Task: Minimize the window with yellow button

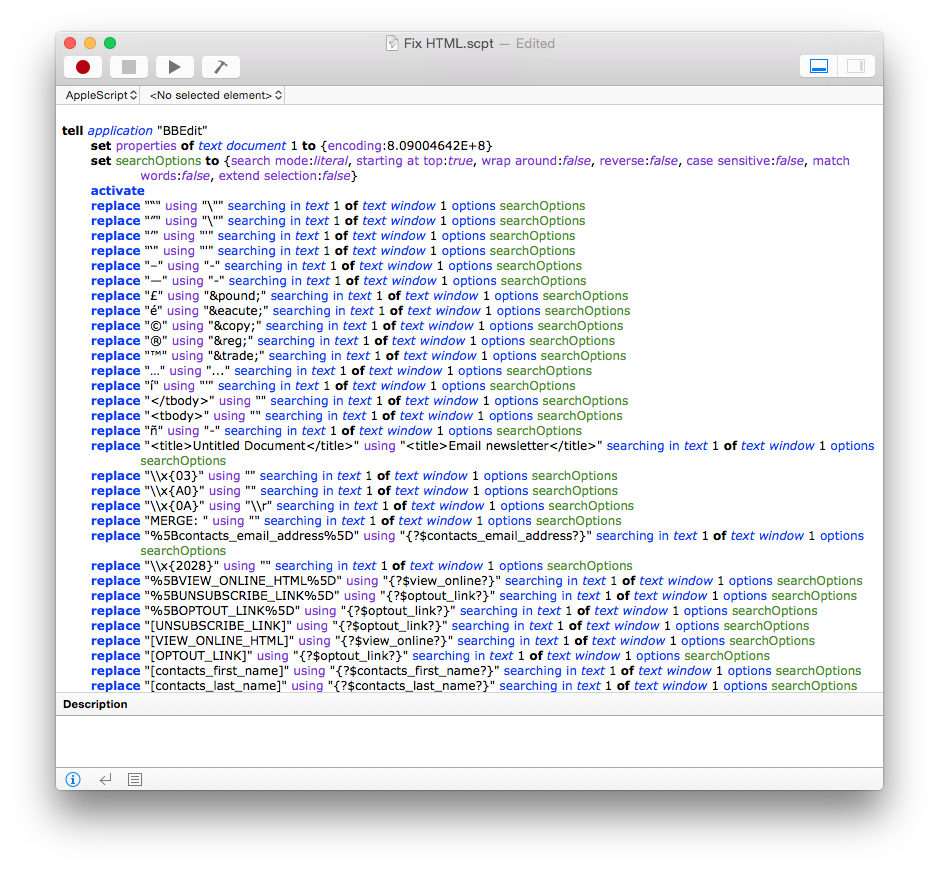Action: click(90, 43)
